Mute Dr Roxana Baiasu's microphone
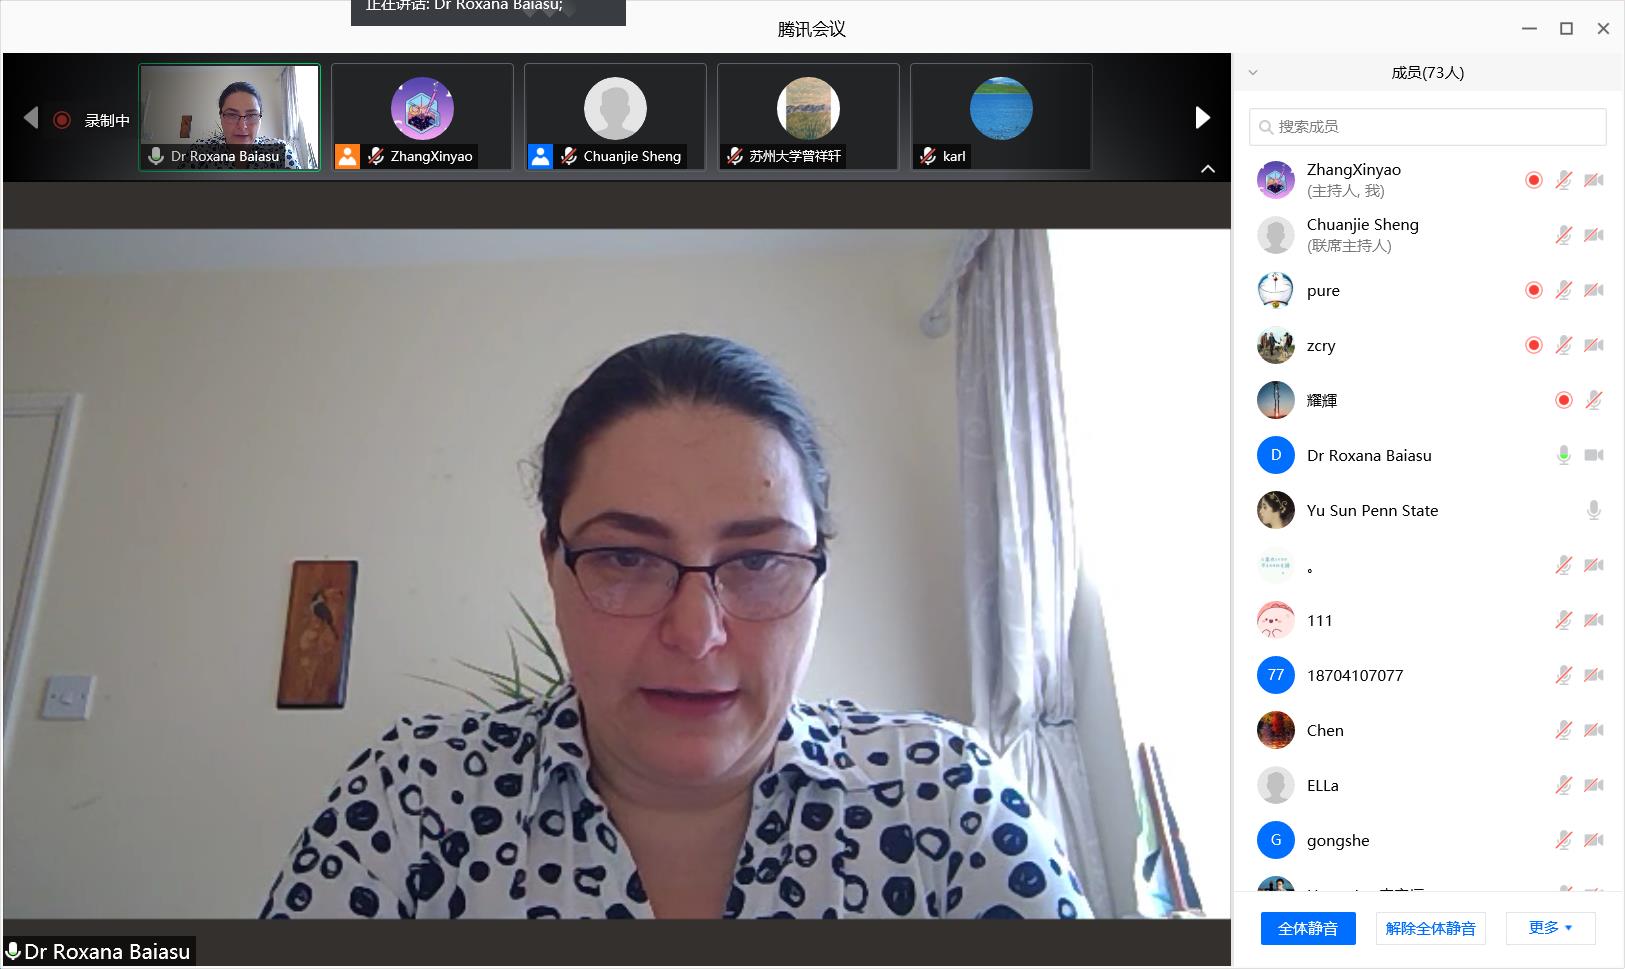 click(1563, 455)
